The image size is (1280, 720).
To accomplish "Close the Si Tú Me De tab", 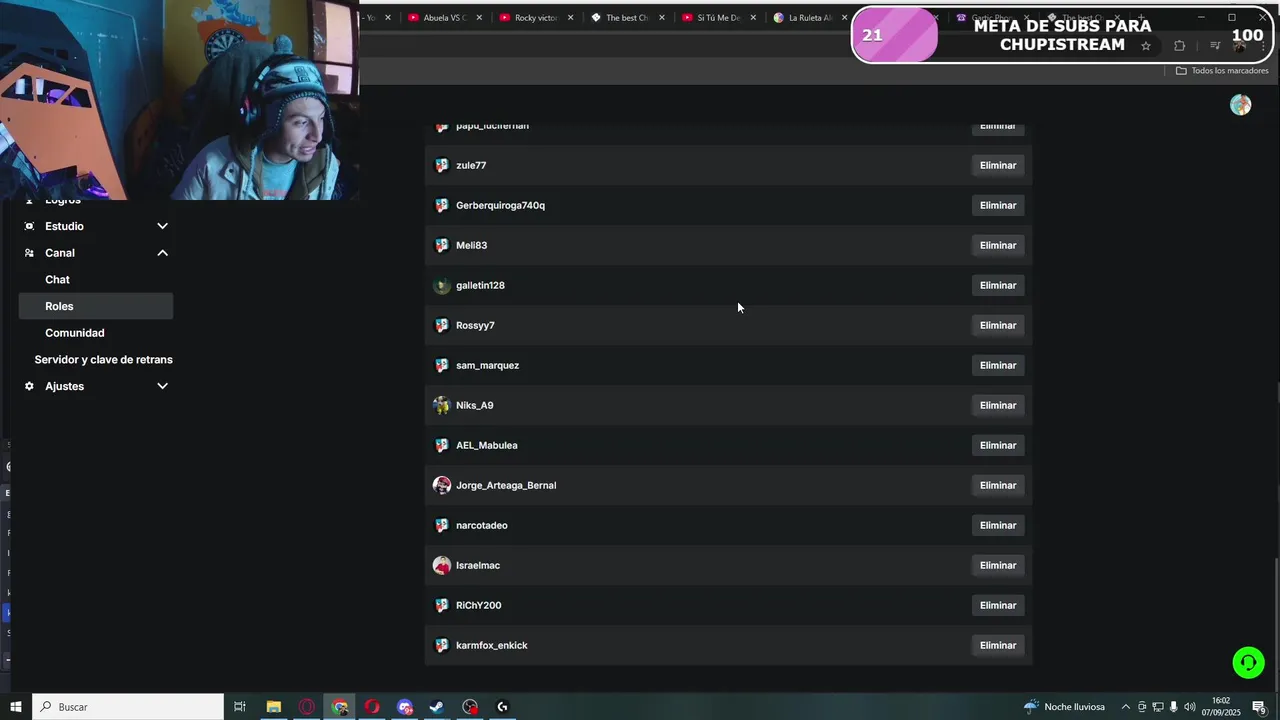I will (x=753, y=17).
